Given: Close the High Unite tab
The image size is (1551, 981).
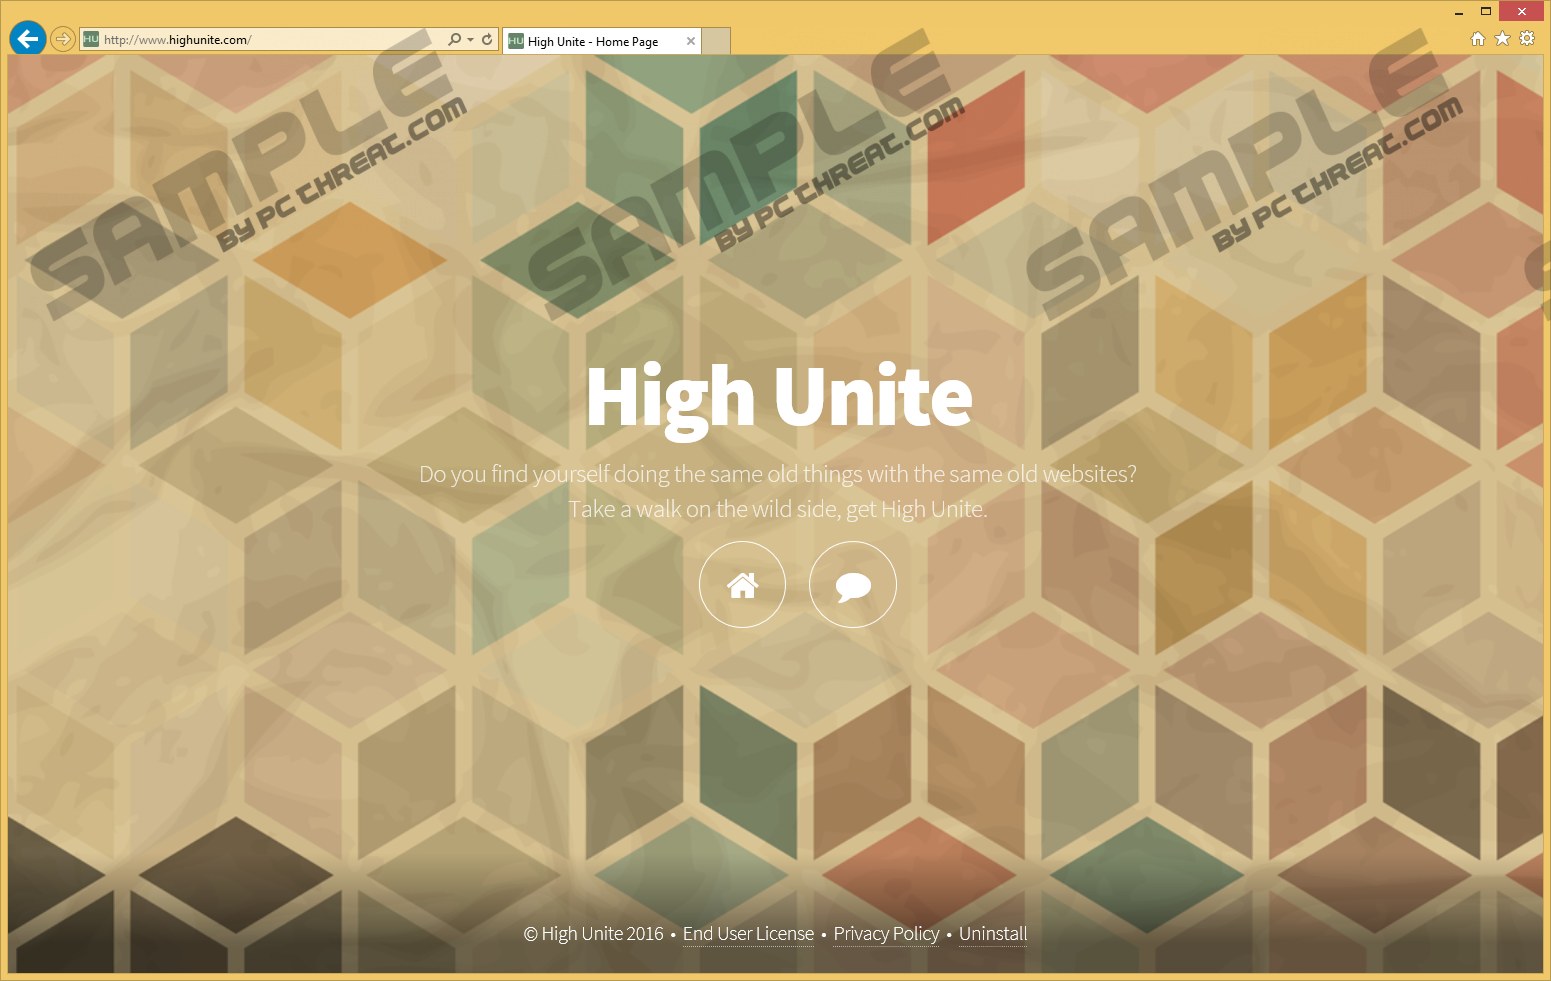Looking at the screenshot, I should click(x=691, y=41).
